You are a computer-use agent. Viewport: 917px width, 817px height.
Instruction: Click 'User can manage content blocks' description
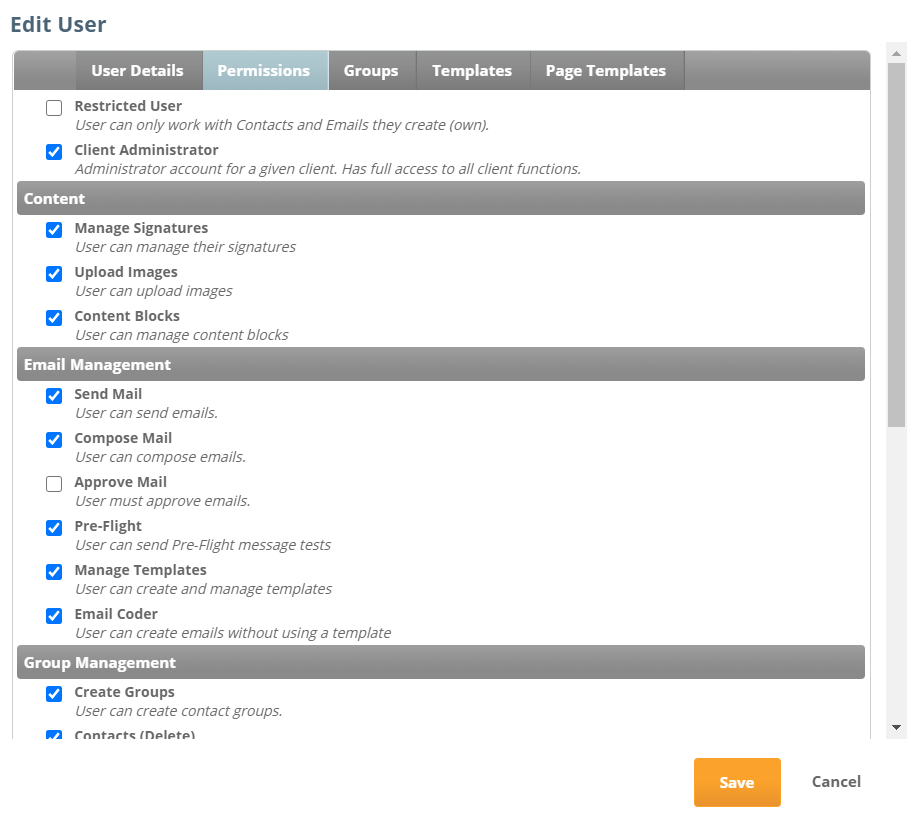182,335
